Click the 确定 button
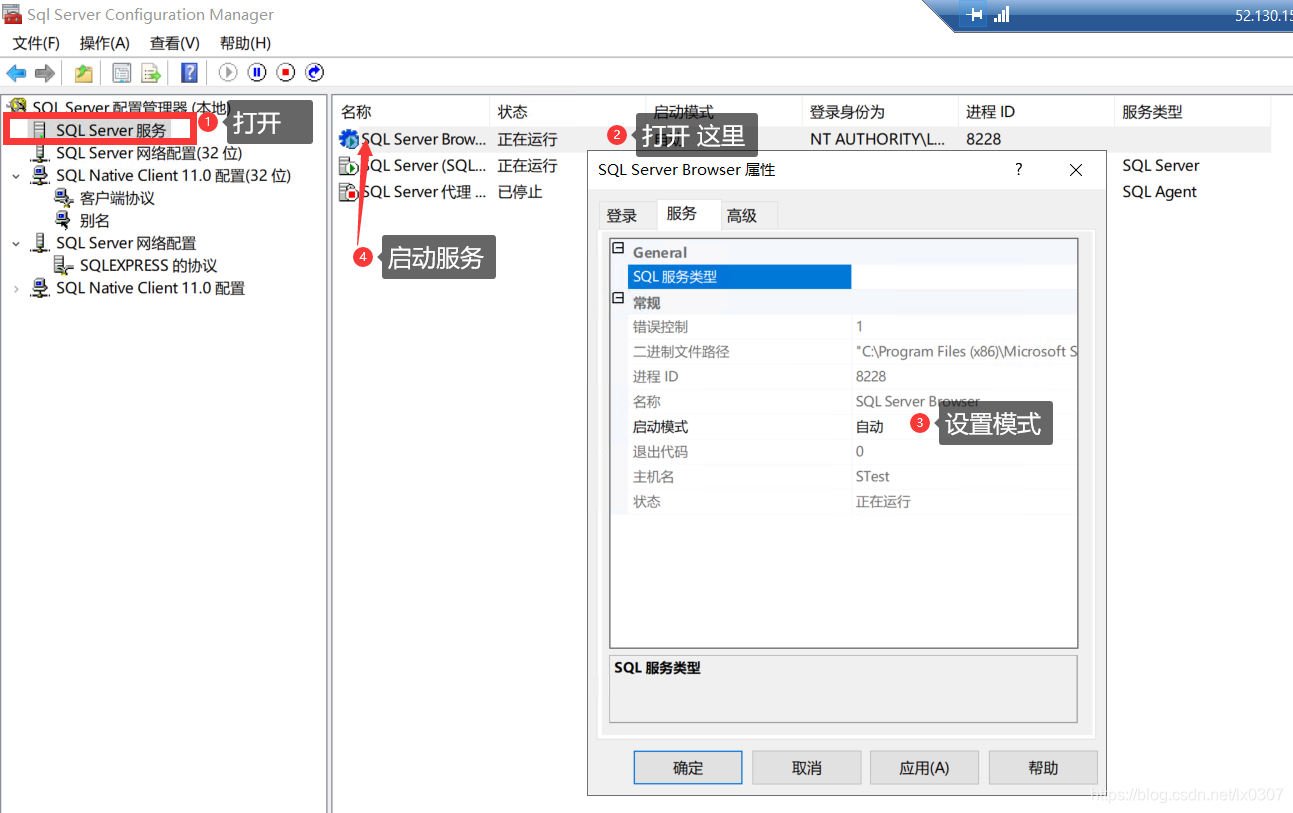Image resolution: width=1293 pixels, height=813 pixels. [x=688, y=768]
